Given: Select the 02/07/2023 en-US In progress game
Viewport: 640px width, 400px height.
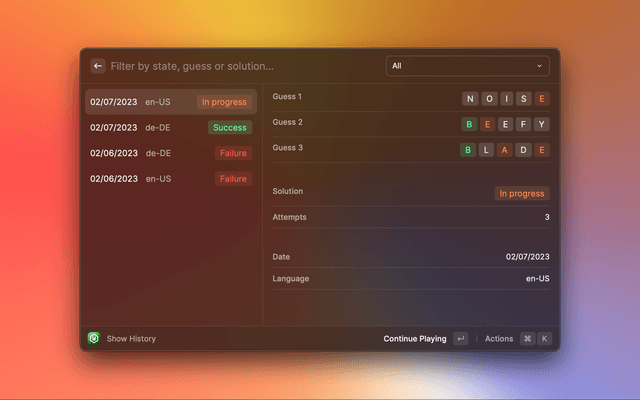Looking at the screenshot, I should click(170, 102).
